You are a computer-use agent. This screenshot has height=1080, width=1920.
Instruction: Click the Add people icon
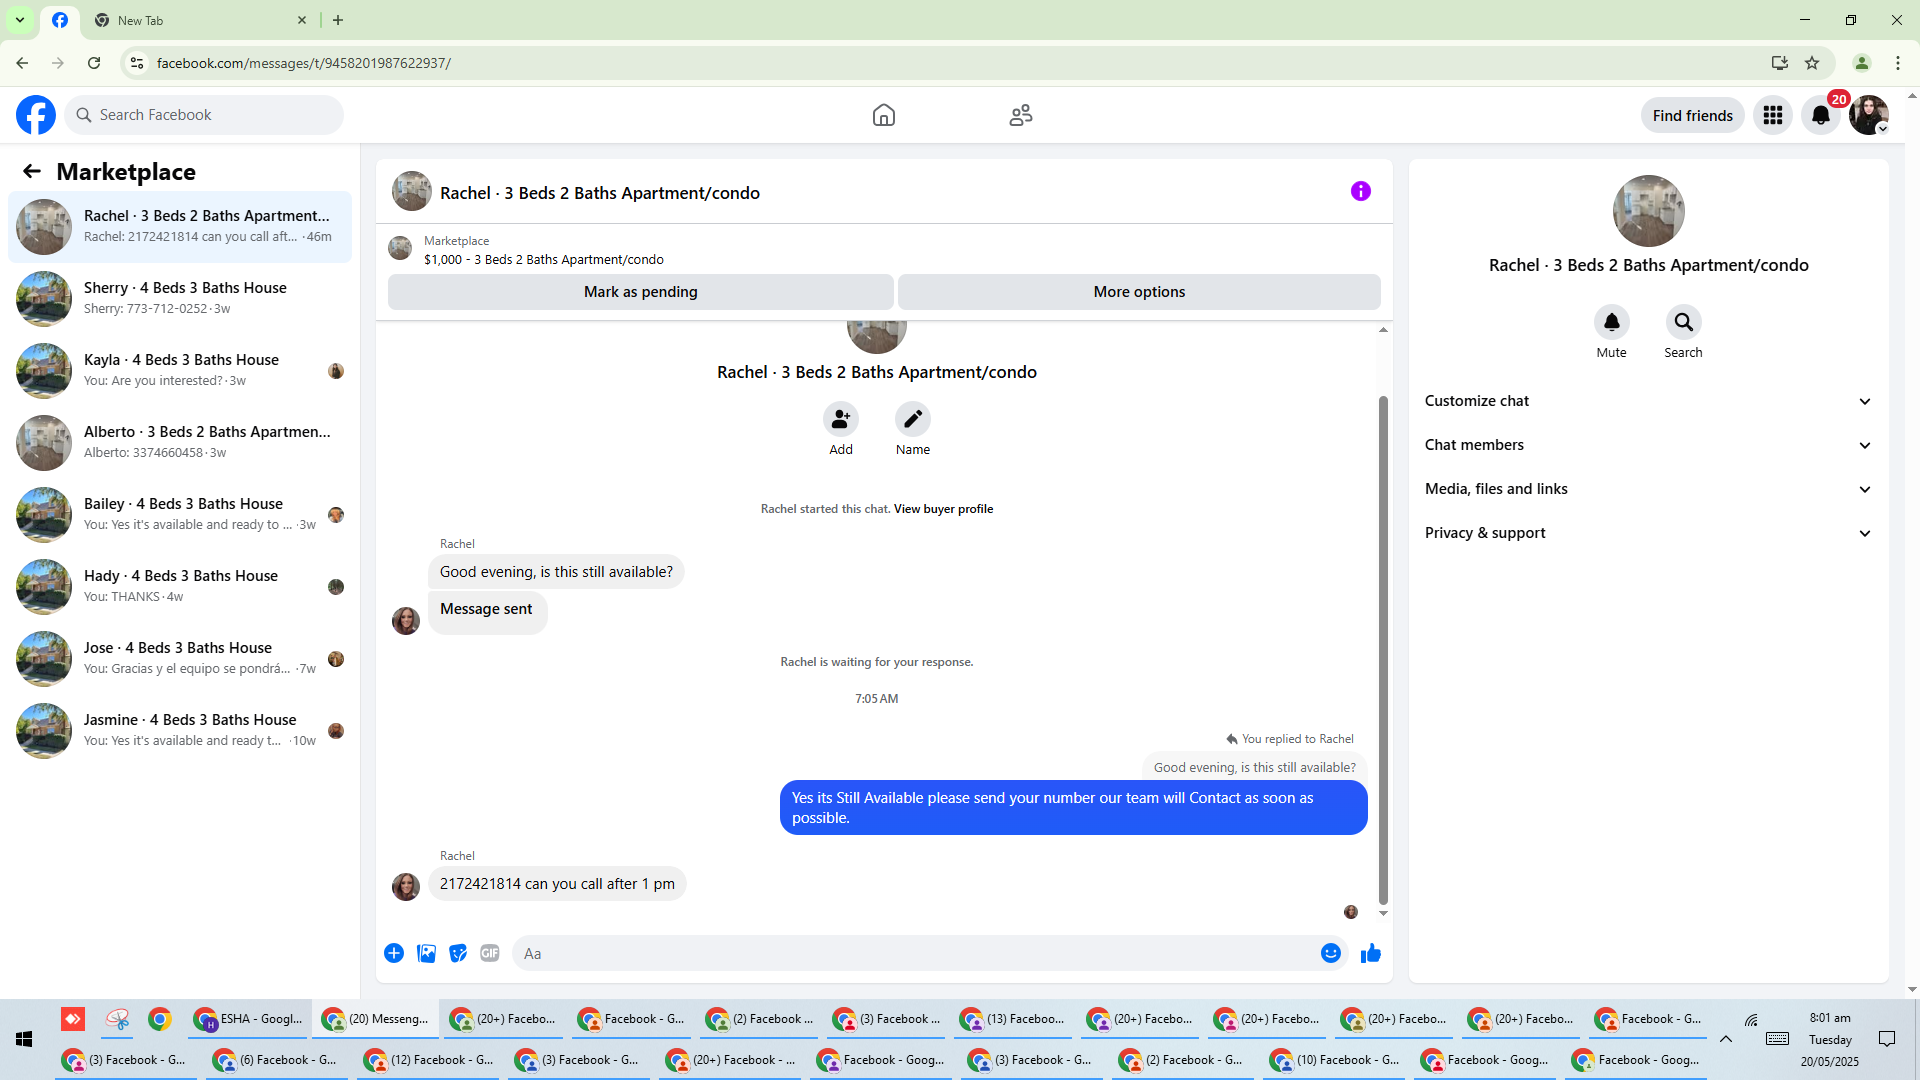click(x=840, y=419)
